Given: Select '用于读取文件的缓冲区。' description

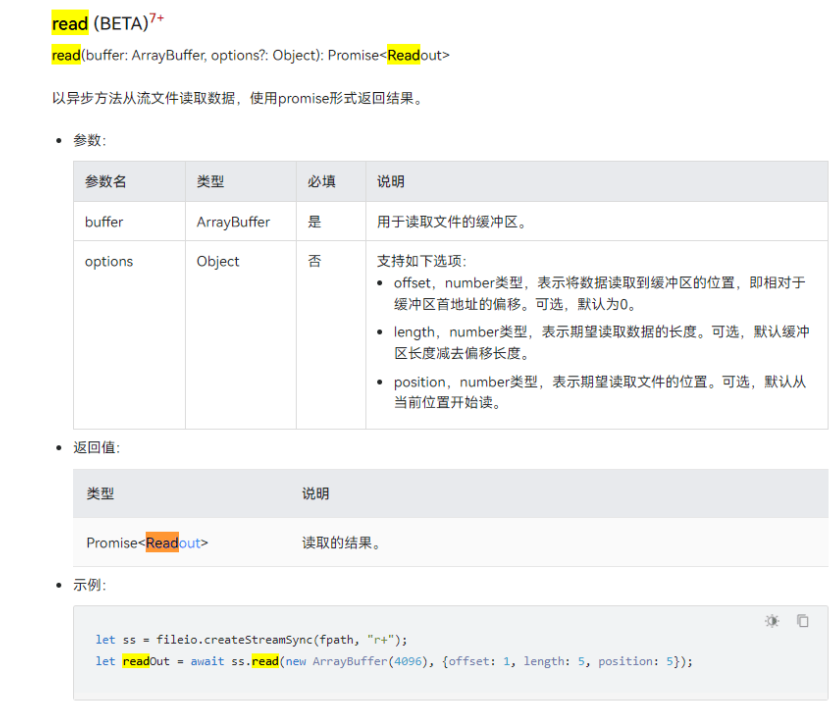Looking at the screenshot, I should [x=453, y=222].
